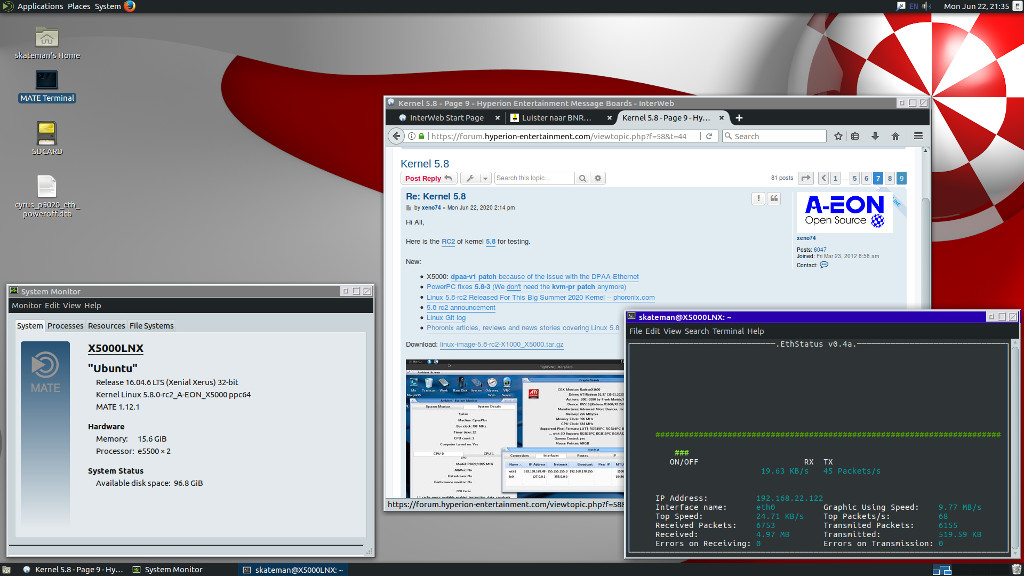Open the xeno74 author link in post header
The image size is (1024, 576).
click(x=431, y=208)
